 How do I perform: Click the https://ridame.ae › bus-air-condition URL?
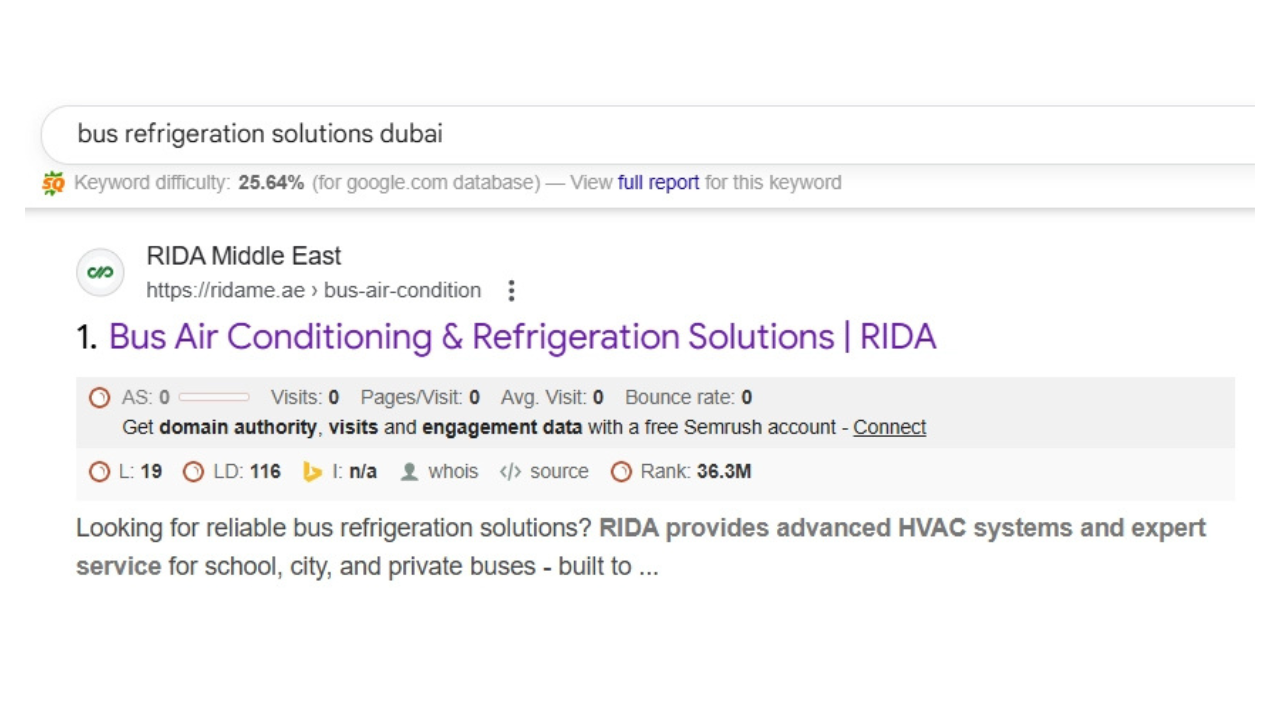point(313,291)
